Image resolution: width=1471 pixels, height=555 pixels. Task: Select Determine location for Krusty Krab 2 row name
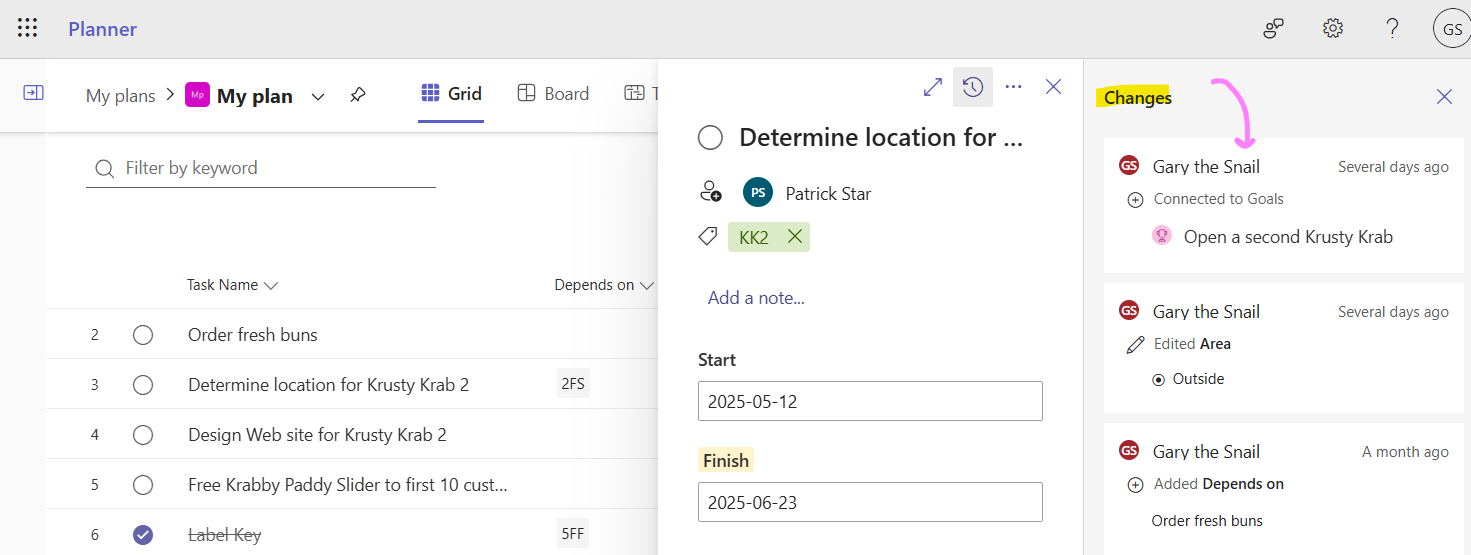tap(328, 385)
